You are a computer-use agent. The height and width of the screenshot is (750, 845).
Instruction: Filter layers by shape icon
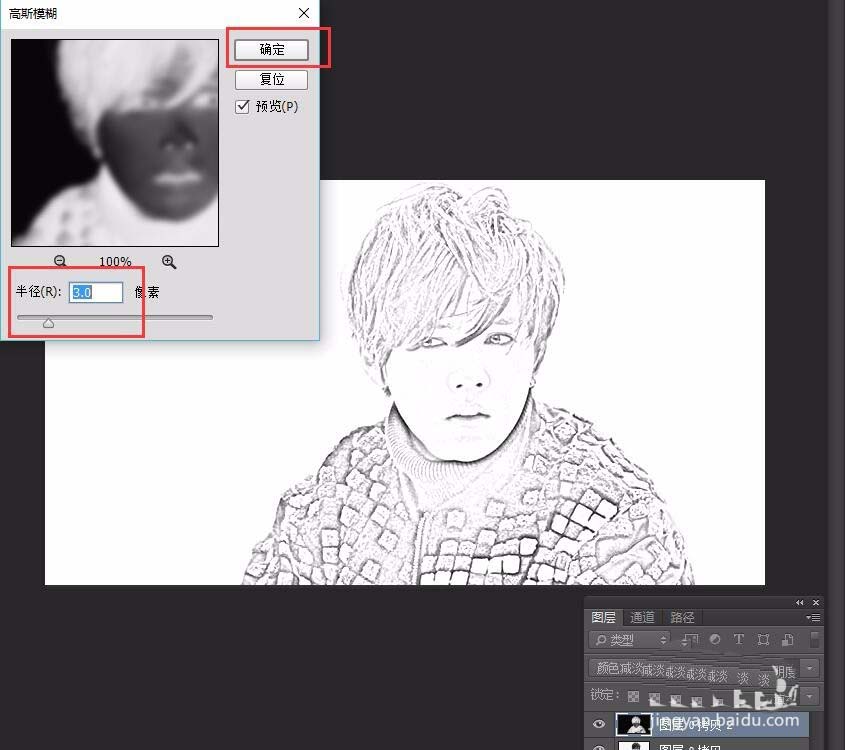763,639
